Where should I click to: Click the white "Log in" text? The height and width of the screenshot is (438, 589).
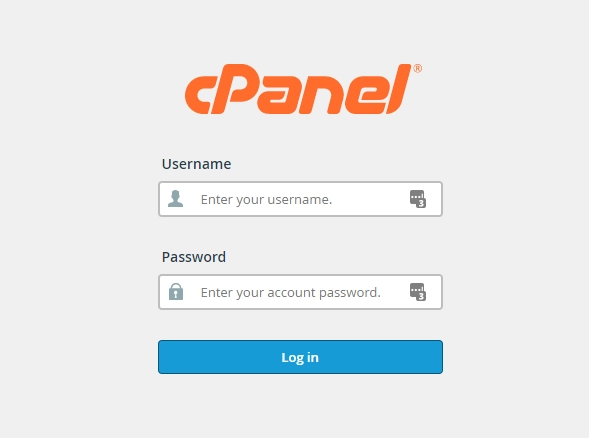tap(300, 358)
